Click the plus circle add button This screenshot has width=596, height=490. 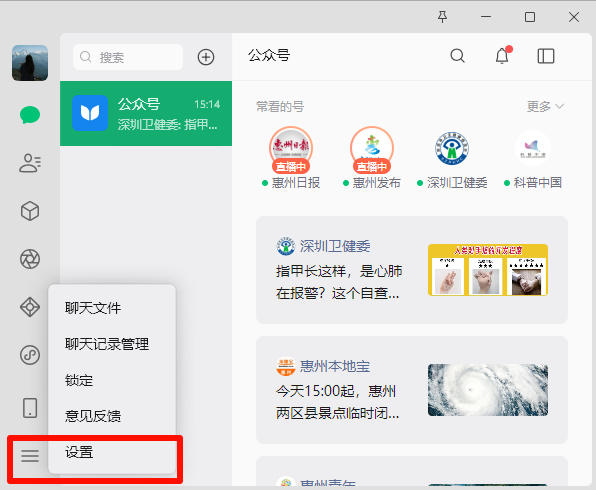pos(206,57)
